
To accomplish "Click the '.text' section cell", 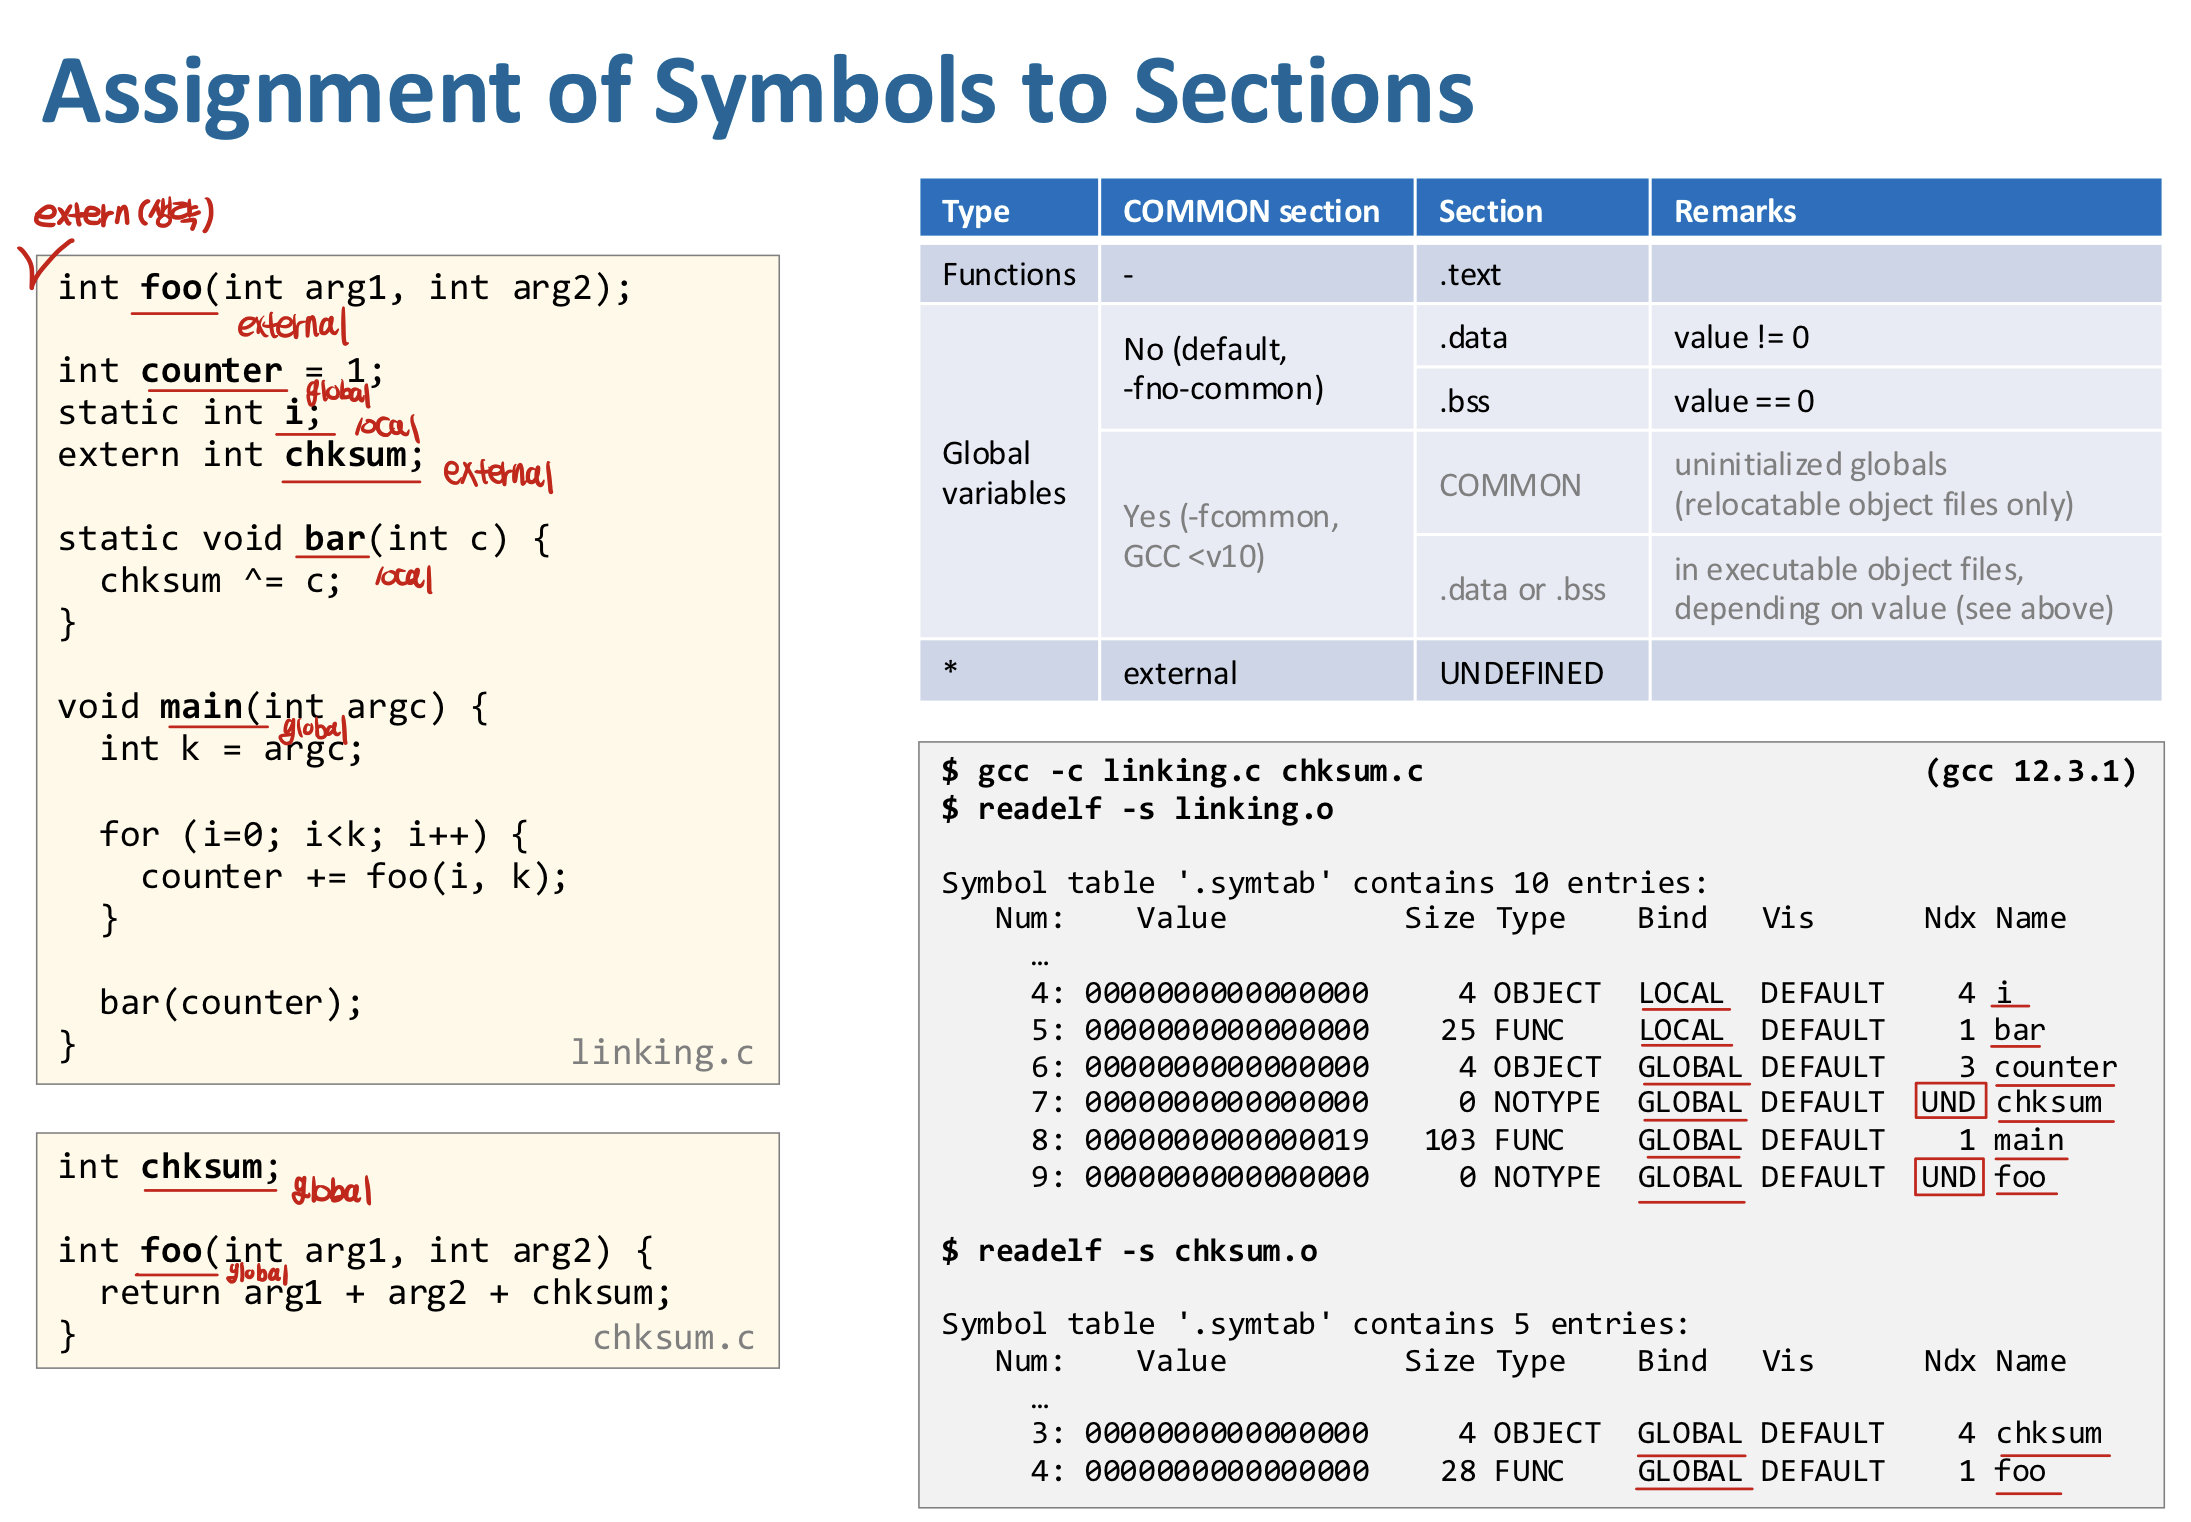I will (1531, 274).
